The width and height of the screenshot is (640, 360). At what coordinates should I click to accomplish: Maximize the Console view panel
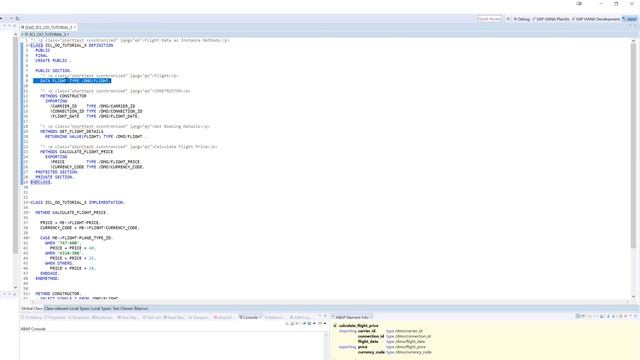325,316
